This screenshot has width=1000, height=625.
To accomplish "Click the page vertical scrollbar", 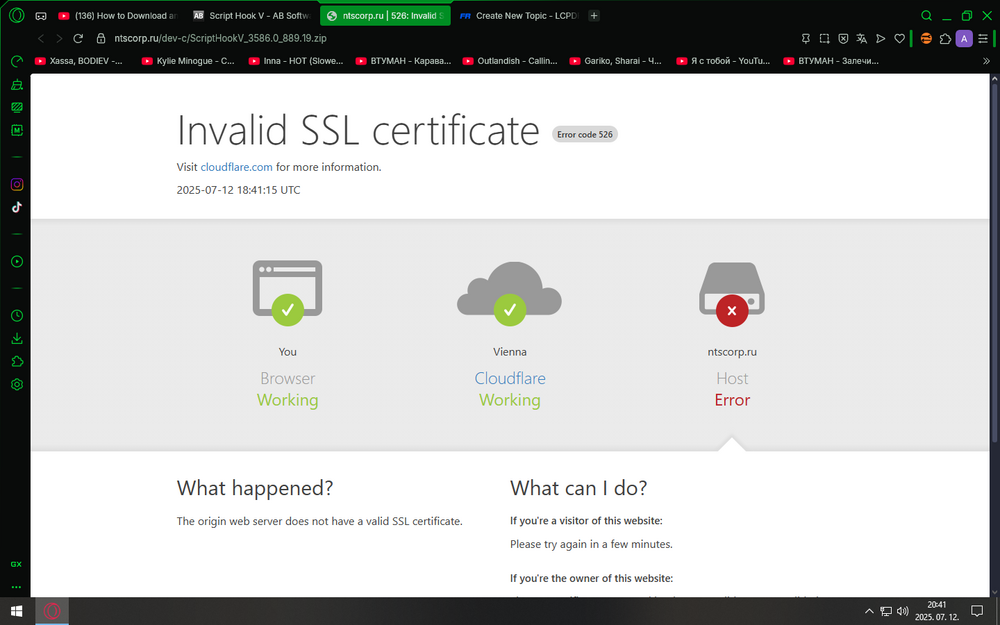I will click(994, 261).
